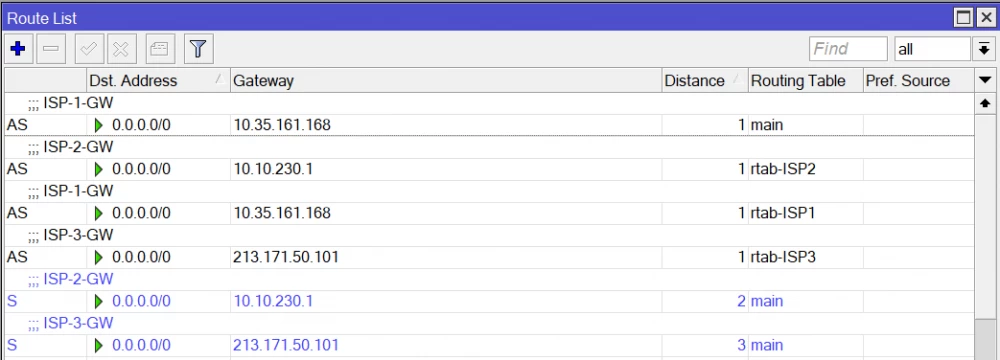Open column selector dropdown triangle
1000x360 pixels.
point(984,80)
